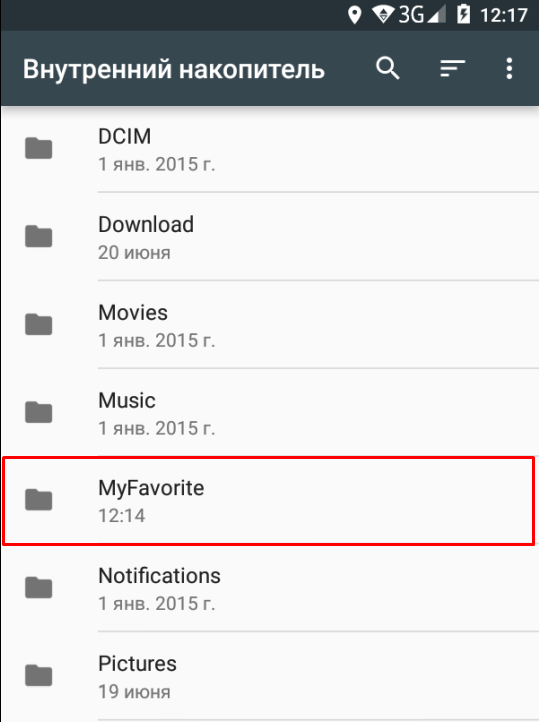Open the Download folder name
This screenshot has width=539, height=722.
pyautogui.click(x=146, y=225)
